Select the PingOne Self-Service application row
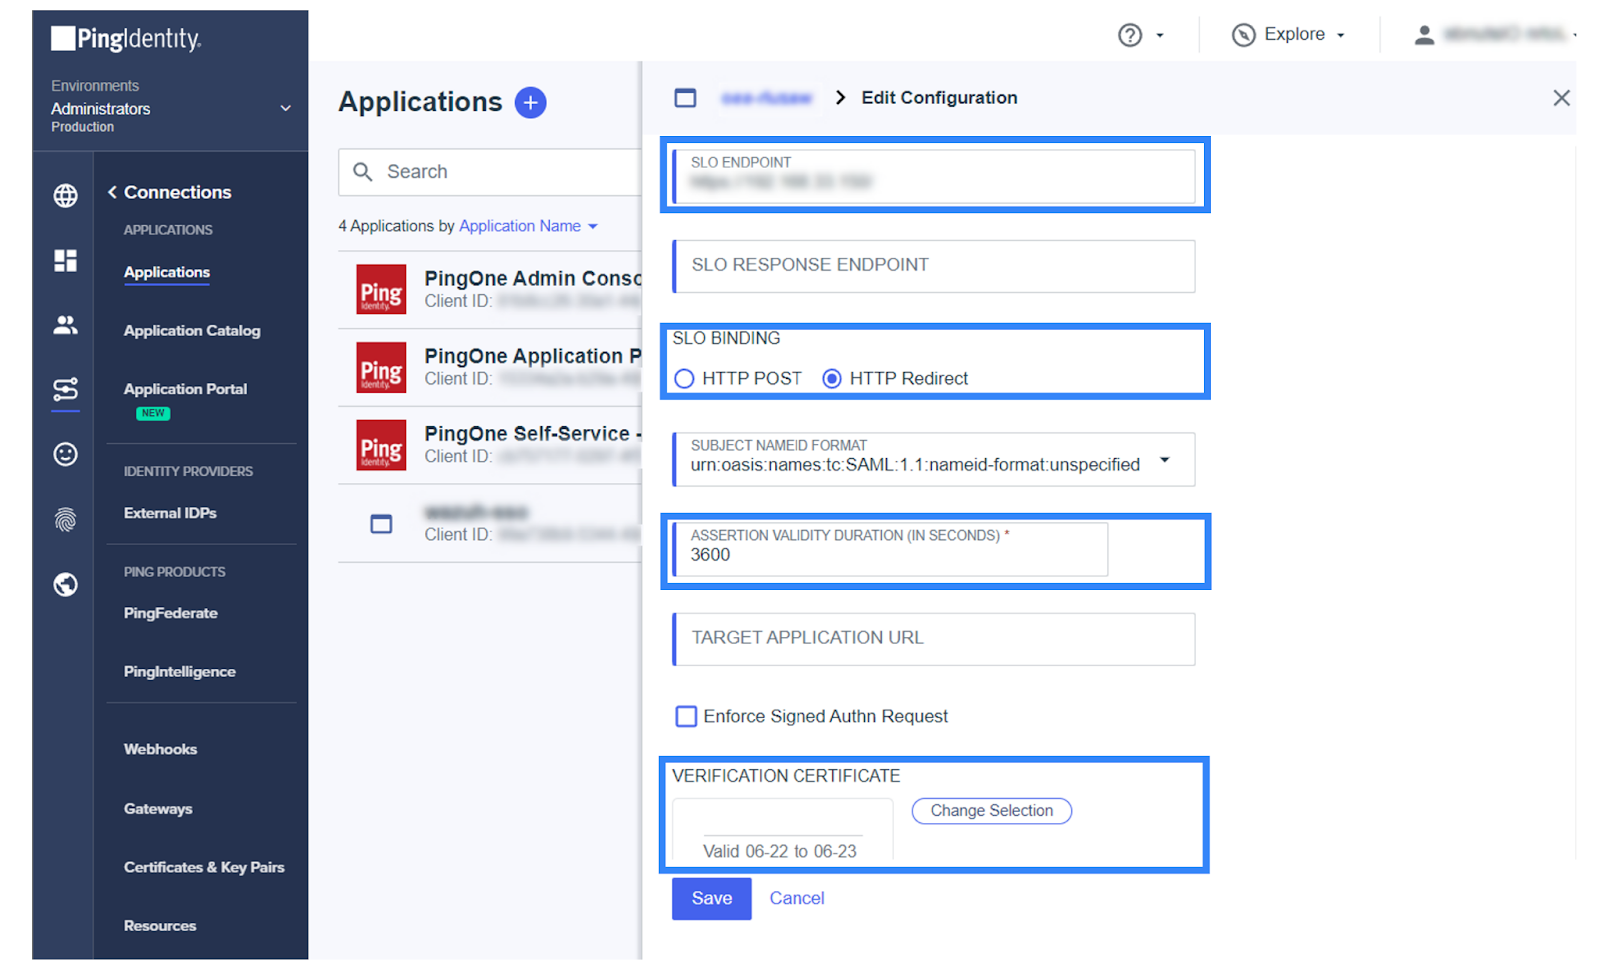This screenshot has height=973, width=1600. point(490,445)
